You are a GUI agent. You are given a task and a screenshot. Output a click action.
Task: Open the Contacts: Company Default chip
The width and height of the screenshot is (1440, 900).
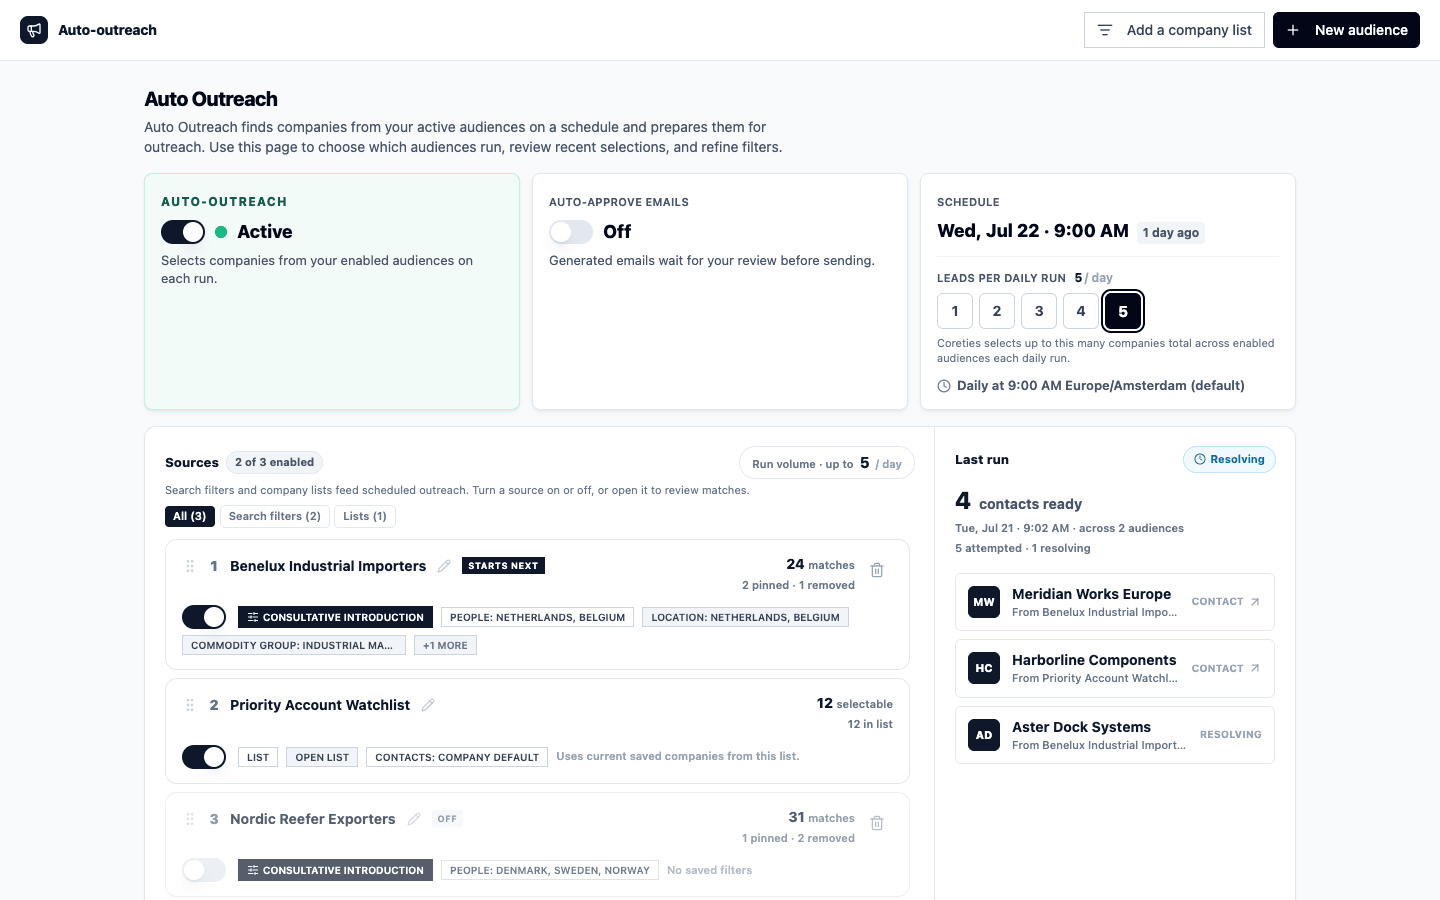457,757
